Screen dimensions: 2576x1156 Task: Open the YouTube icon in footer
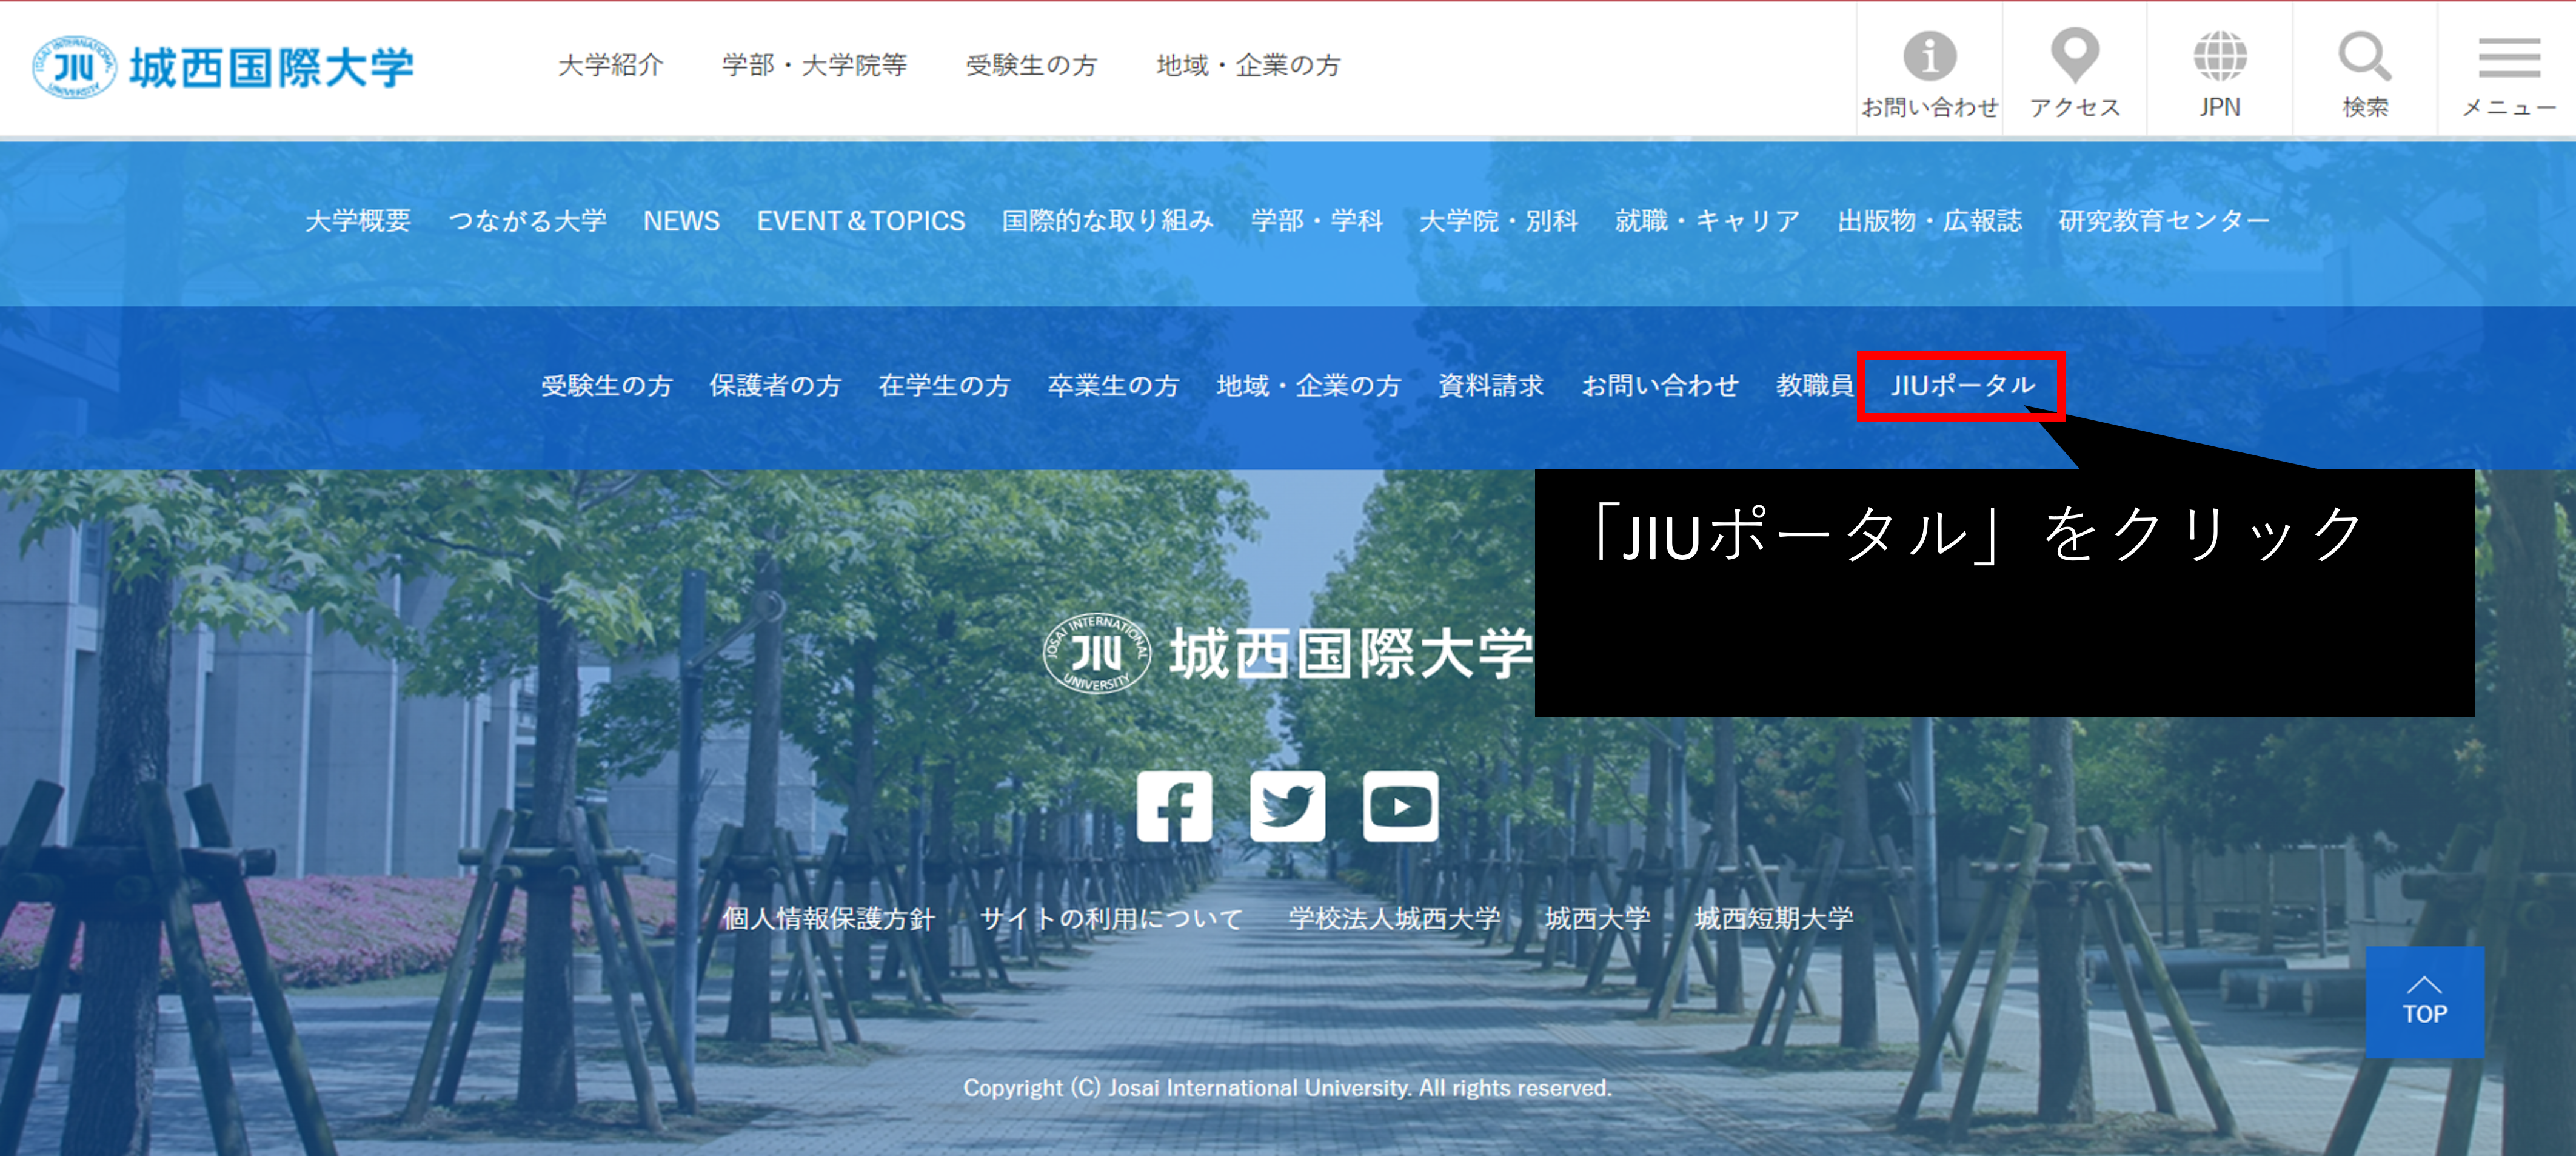pyautogui.click(x=1400, y=806)
